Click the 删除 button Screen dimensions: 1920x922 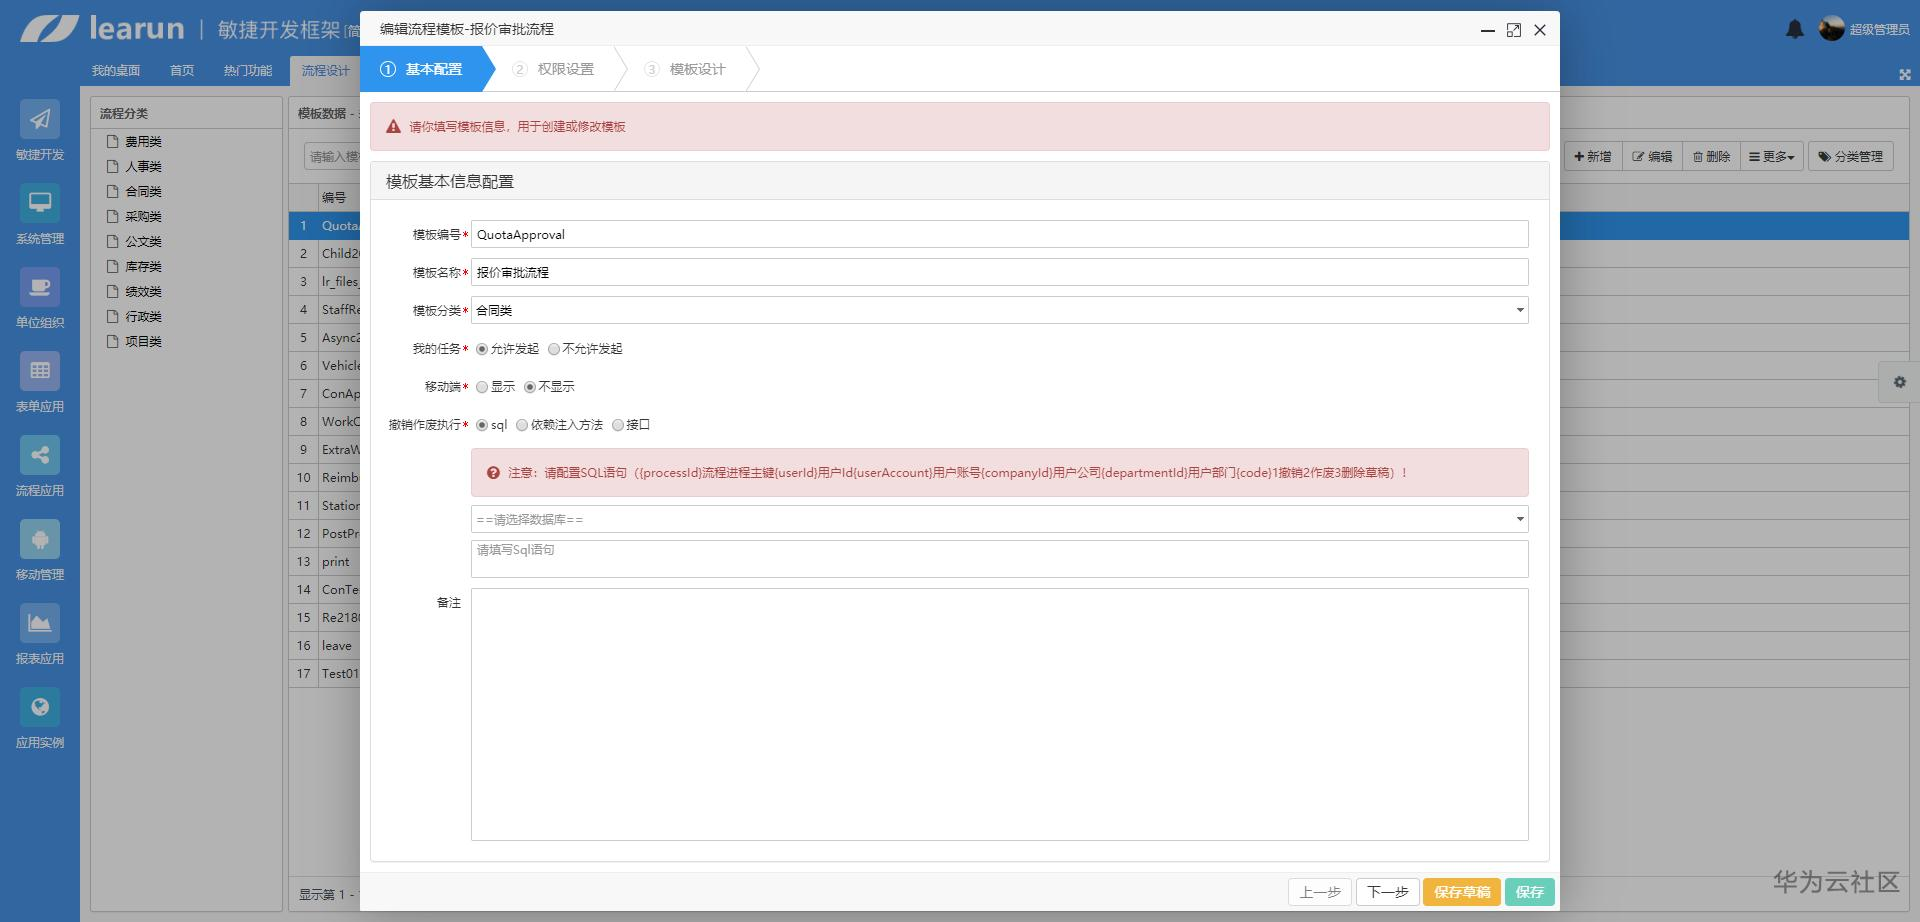(x=1711, y=157)
